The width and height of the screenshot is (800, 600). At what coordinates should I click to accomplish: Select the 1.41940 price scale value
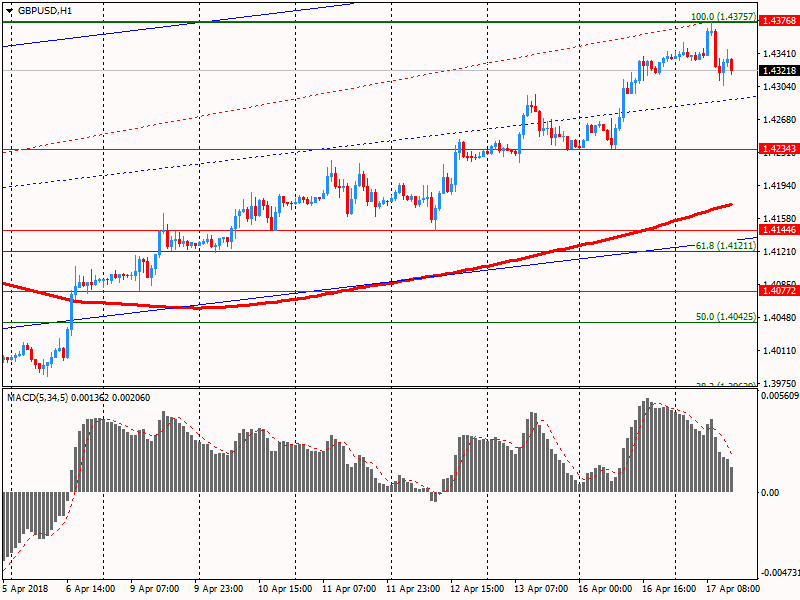tap(780, 186)
